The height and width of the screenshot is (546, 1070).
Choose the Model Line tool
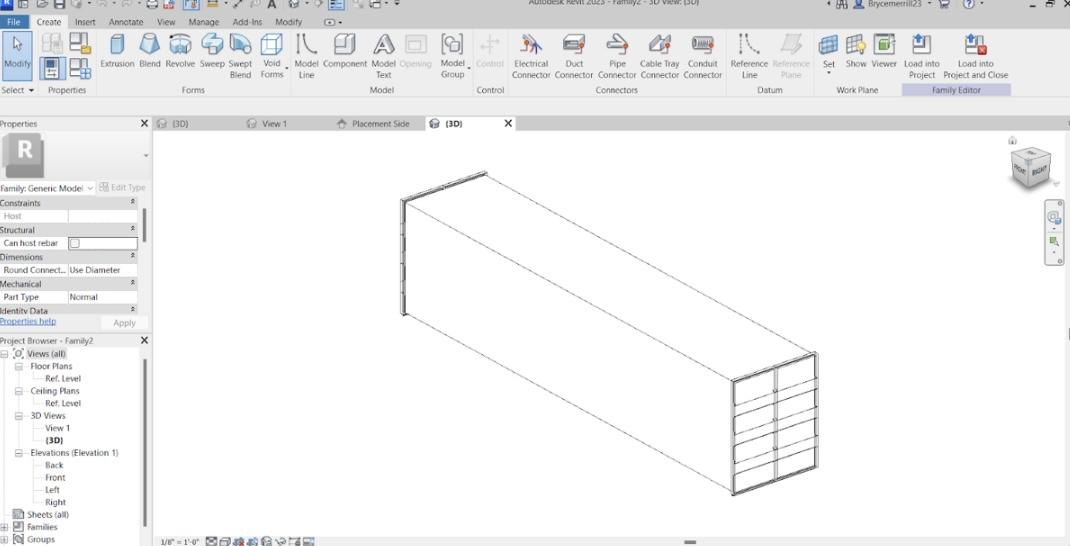click(x=306, y=56)
